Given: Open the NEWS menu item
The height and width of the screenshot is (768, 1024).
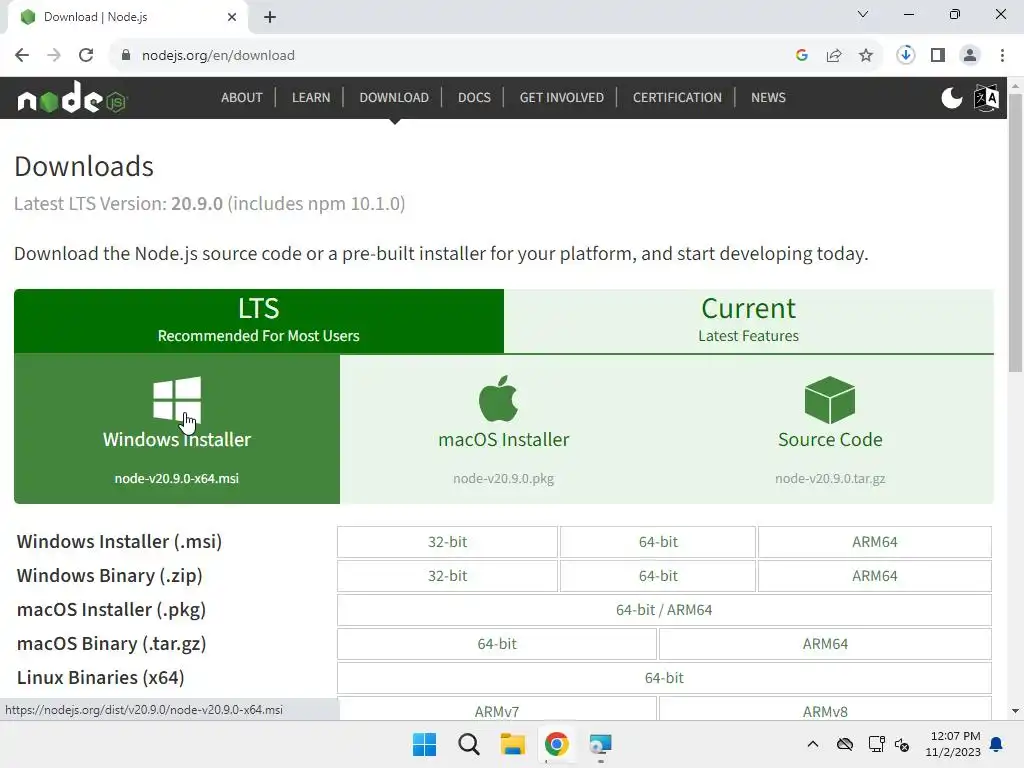Looking at the screenshot, I should 768,98.
